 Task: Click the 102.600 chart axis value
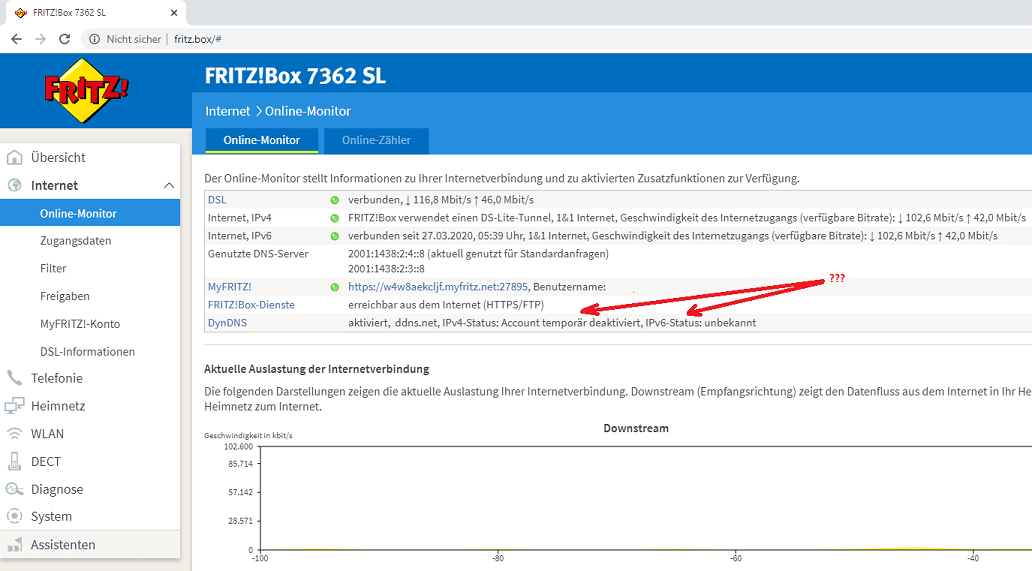coord(238,447)
